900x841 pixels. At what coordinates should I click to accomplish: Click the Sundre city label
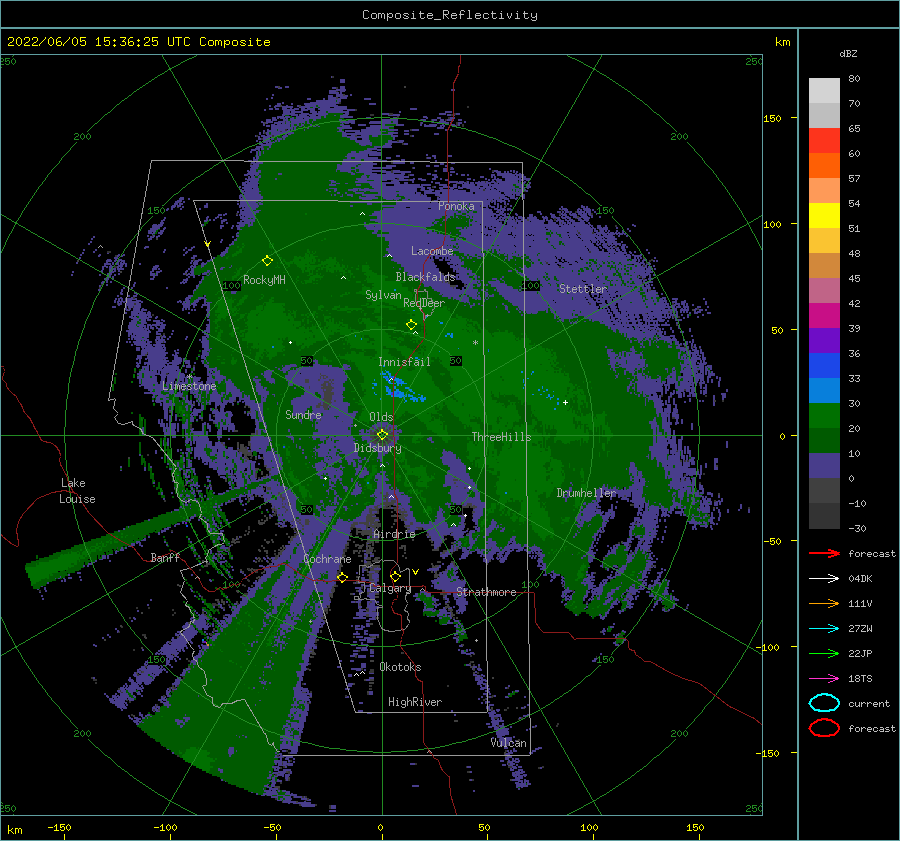point(303,414)
